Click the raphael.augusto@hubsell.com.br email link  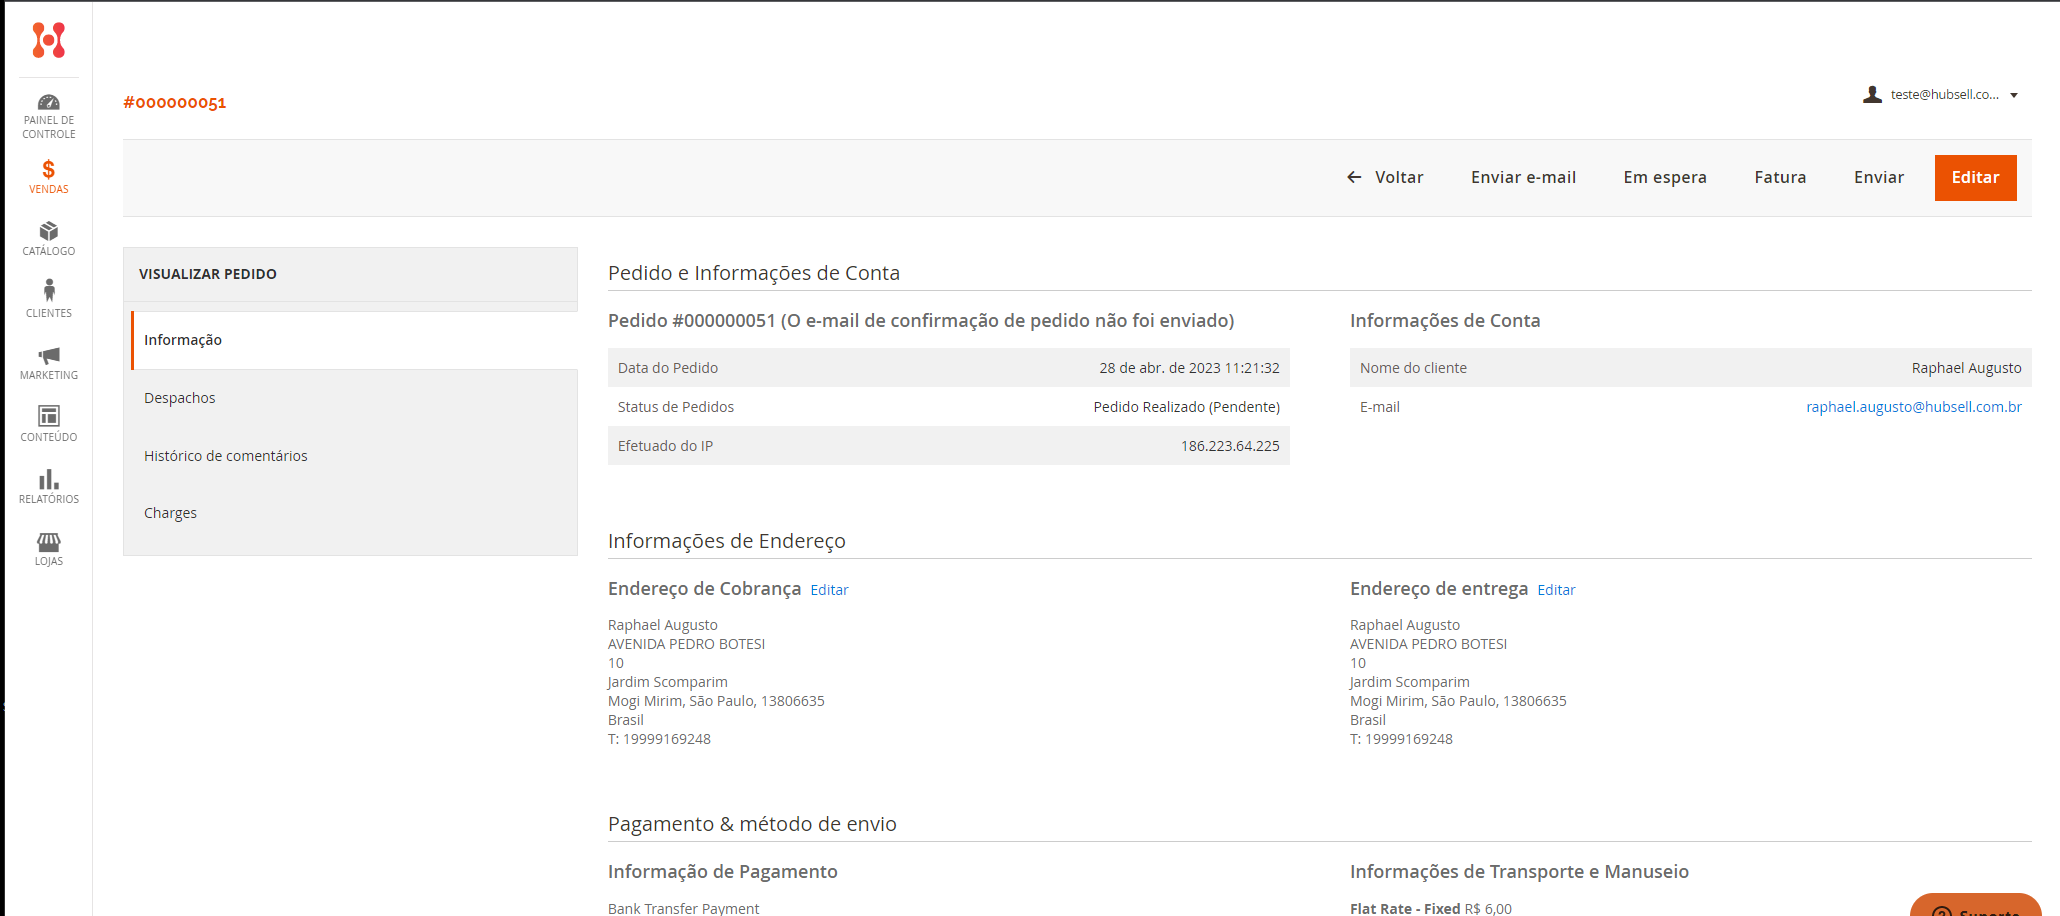pos(1913,407)
